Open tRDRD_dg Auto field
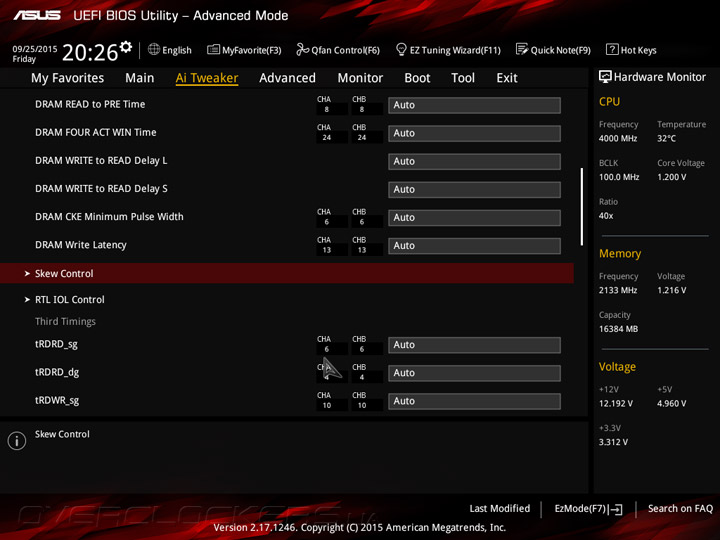The image size is (720, 540). click(x=474, y=373)
